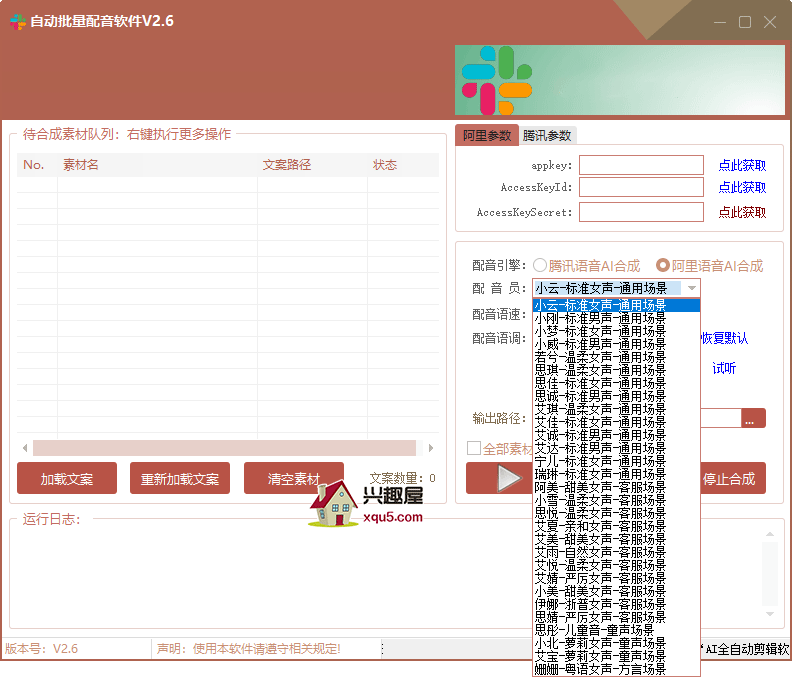Collapse the 配音员 combo box arrow
The height and width of the screenshot is (681, 792).
point(692,288)
